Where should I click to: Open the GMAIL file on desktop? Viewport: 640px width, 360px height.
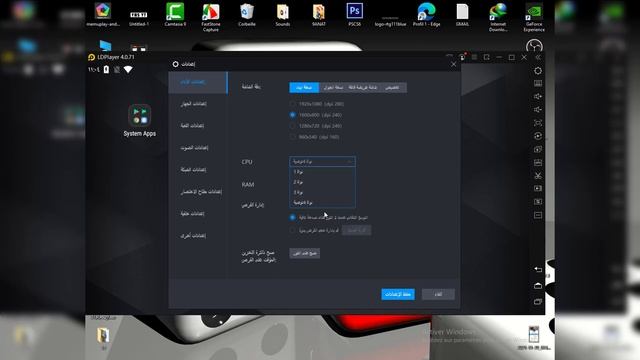462,15
